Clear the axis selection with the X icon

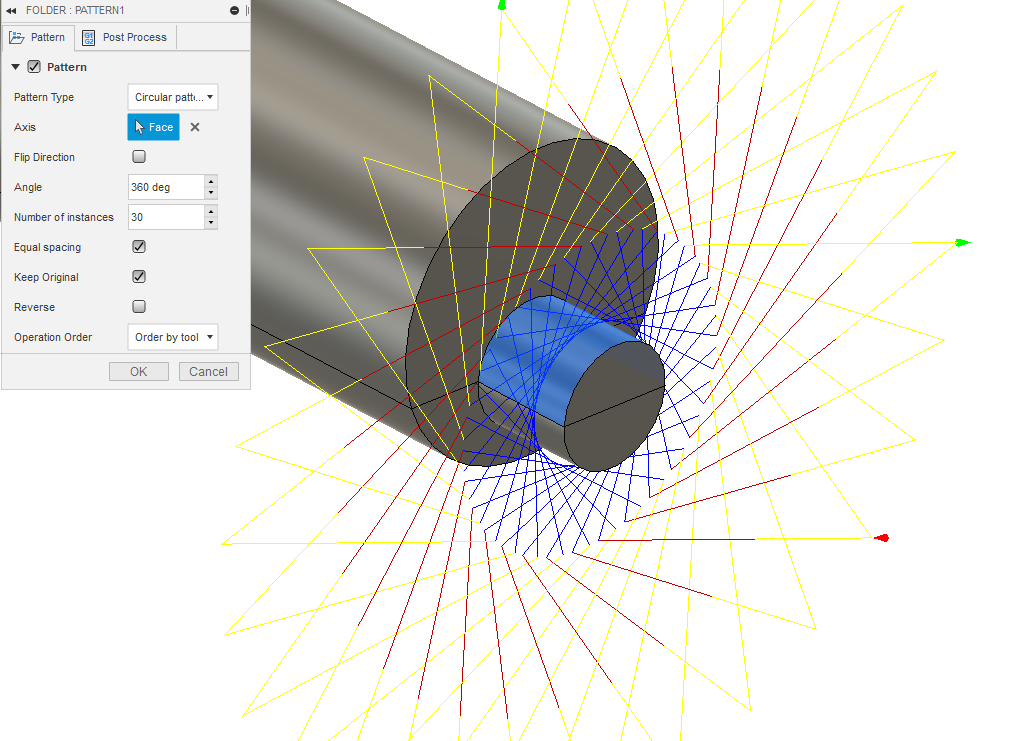click(196, 127)
